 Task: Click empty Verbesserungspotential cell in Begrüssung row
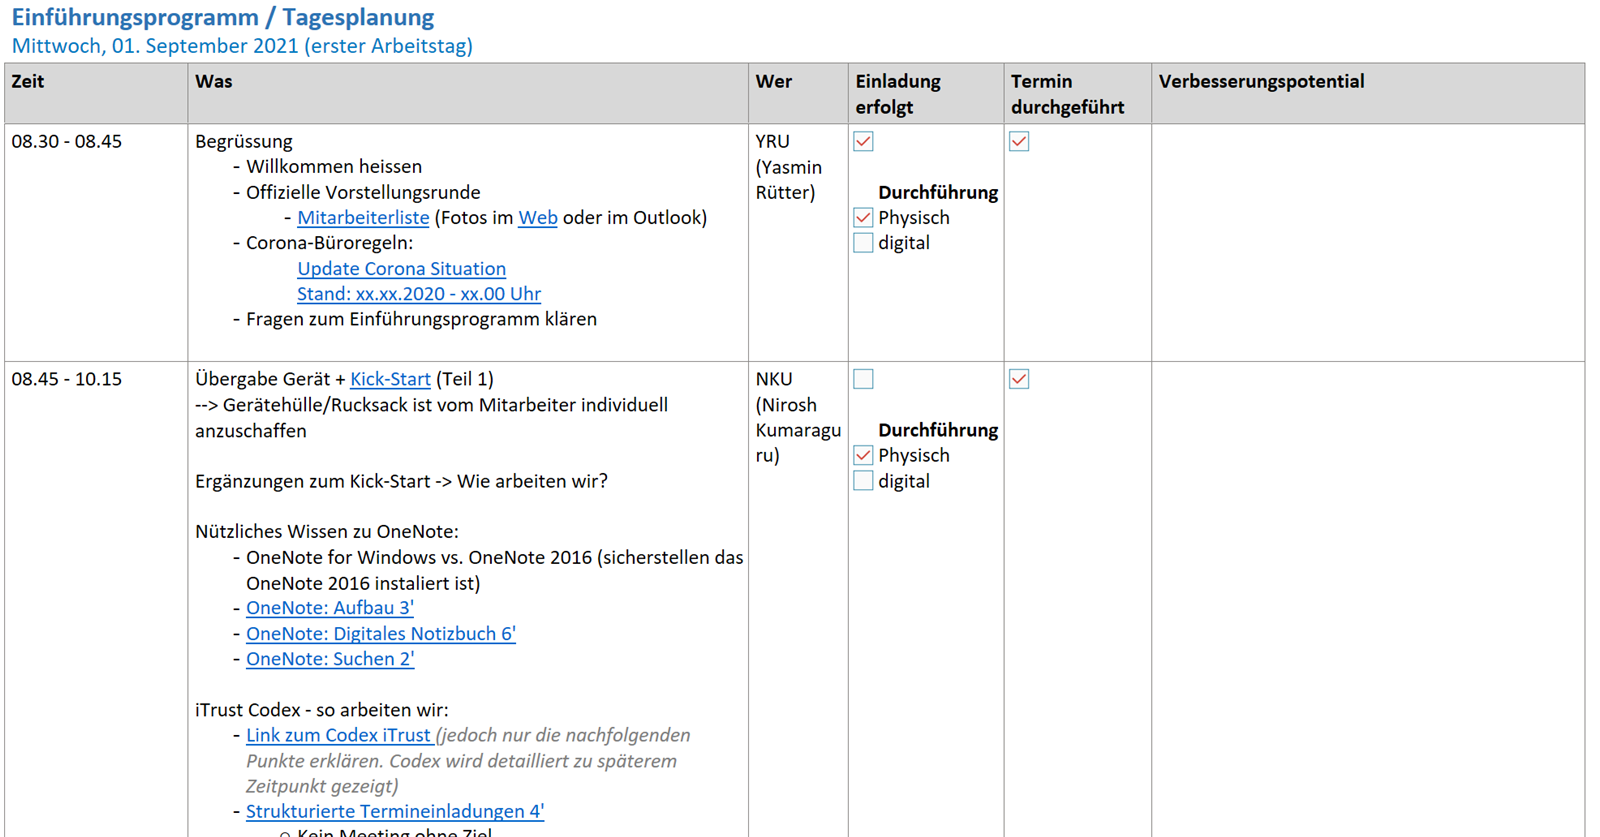pos(1367,242)
